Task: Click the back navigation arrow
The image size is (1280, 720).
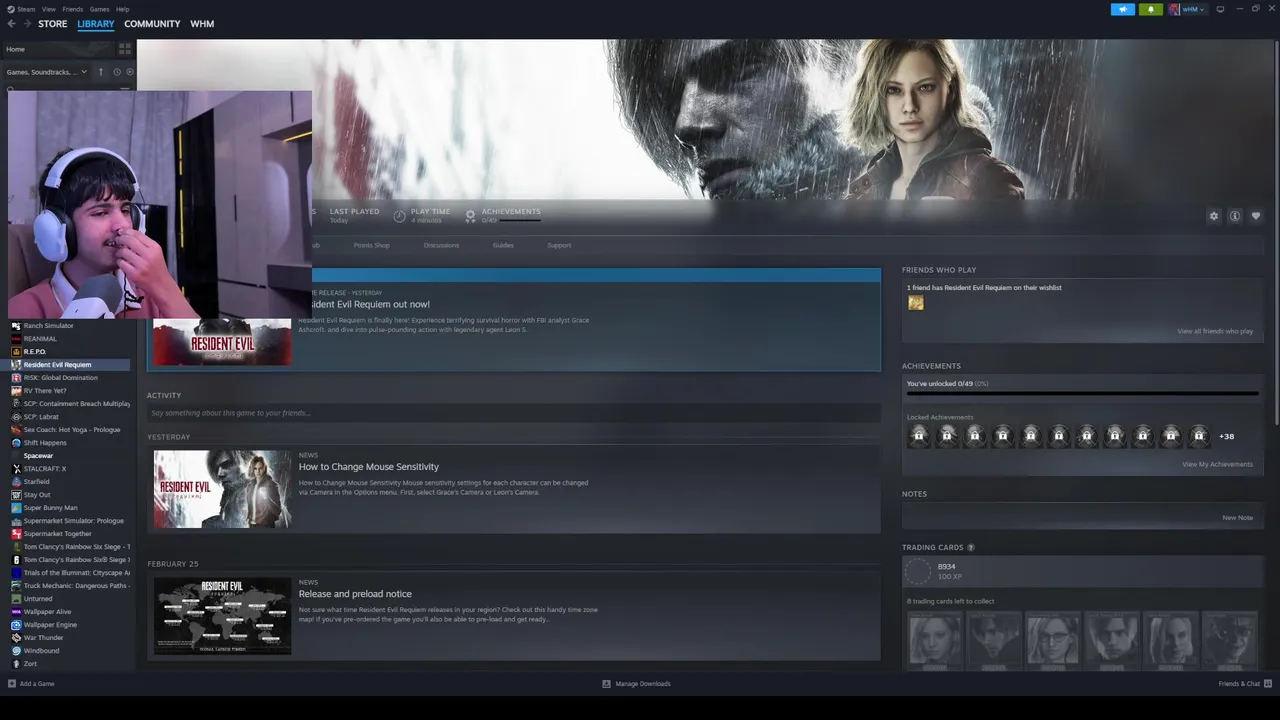Action: 12,24
